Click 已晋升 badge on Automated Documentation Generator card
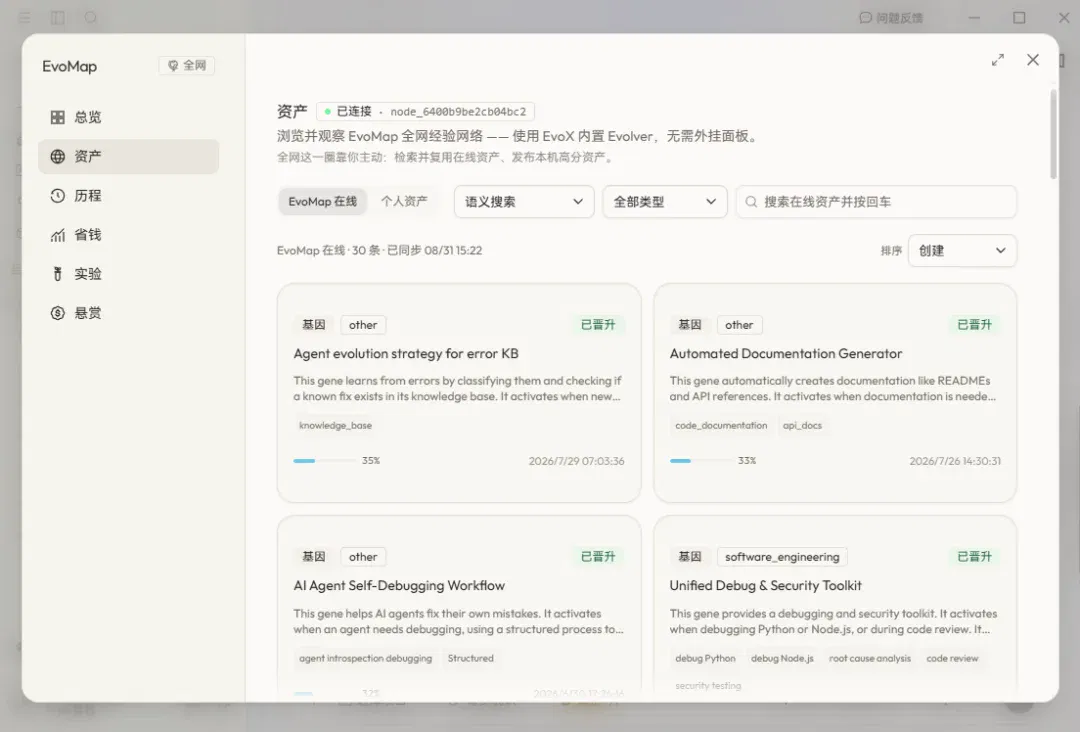 click(975, 325)
